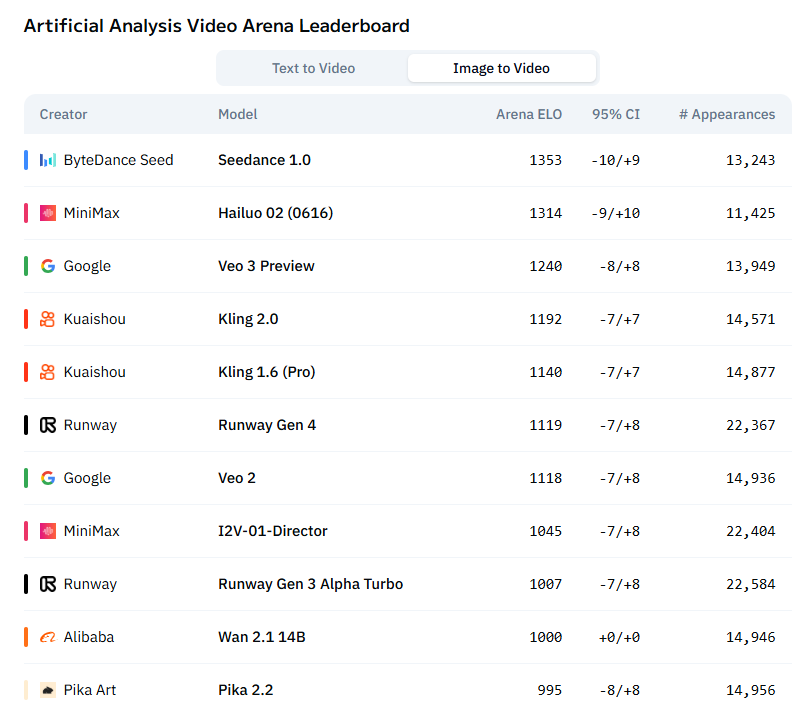Sort by the # Appearances column header
Image resolution: width=807 pixels, height=716 pixels.
click(x=727, y=114)
